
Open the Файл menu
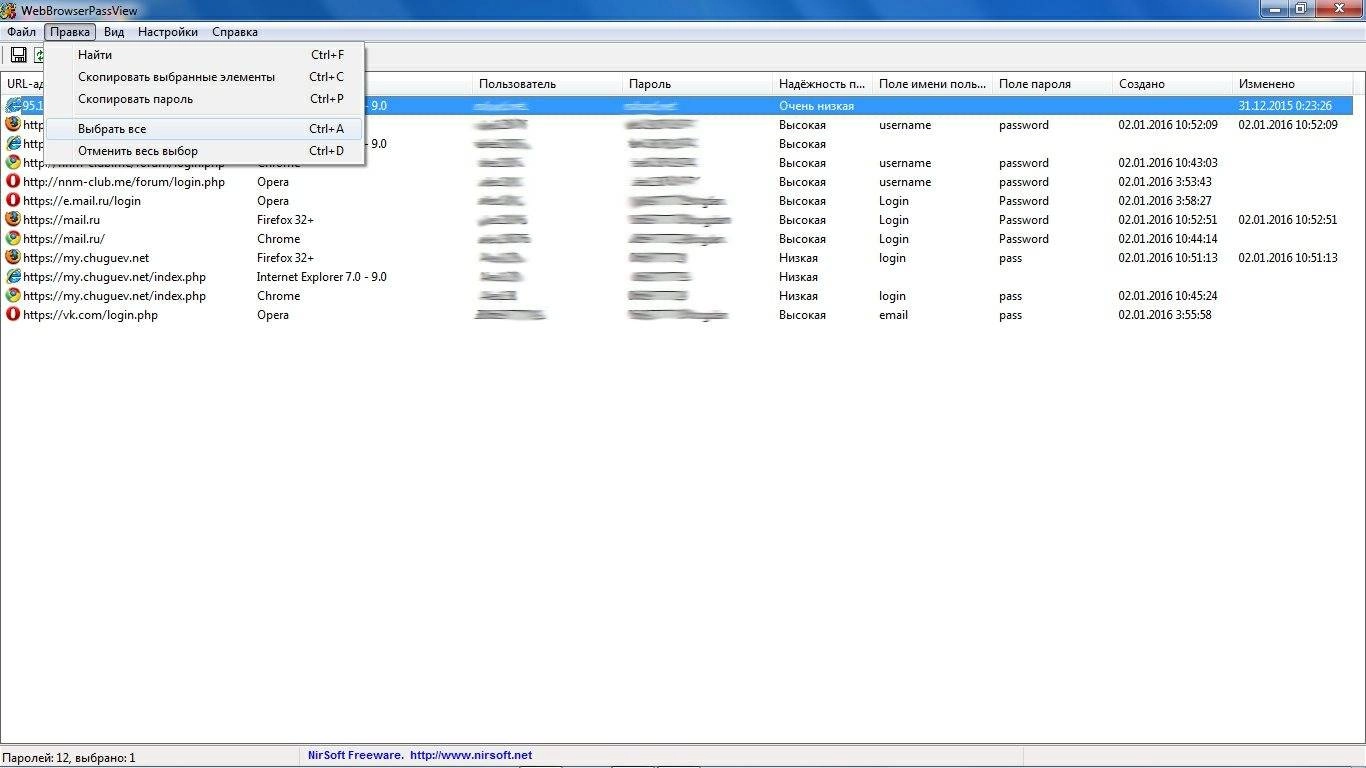[21, 32]
